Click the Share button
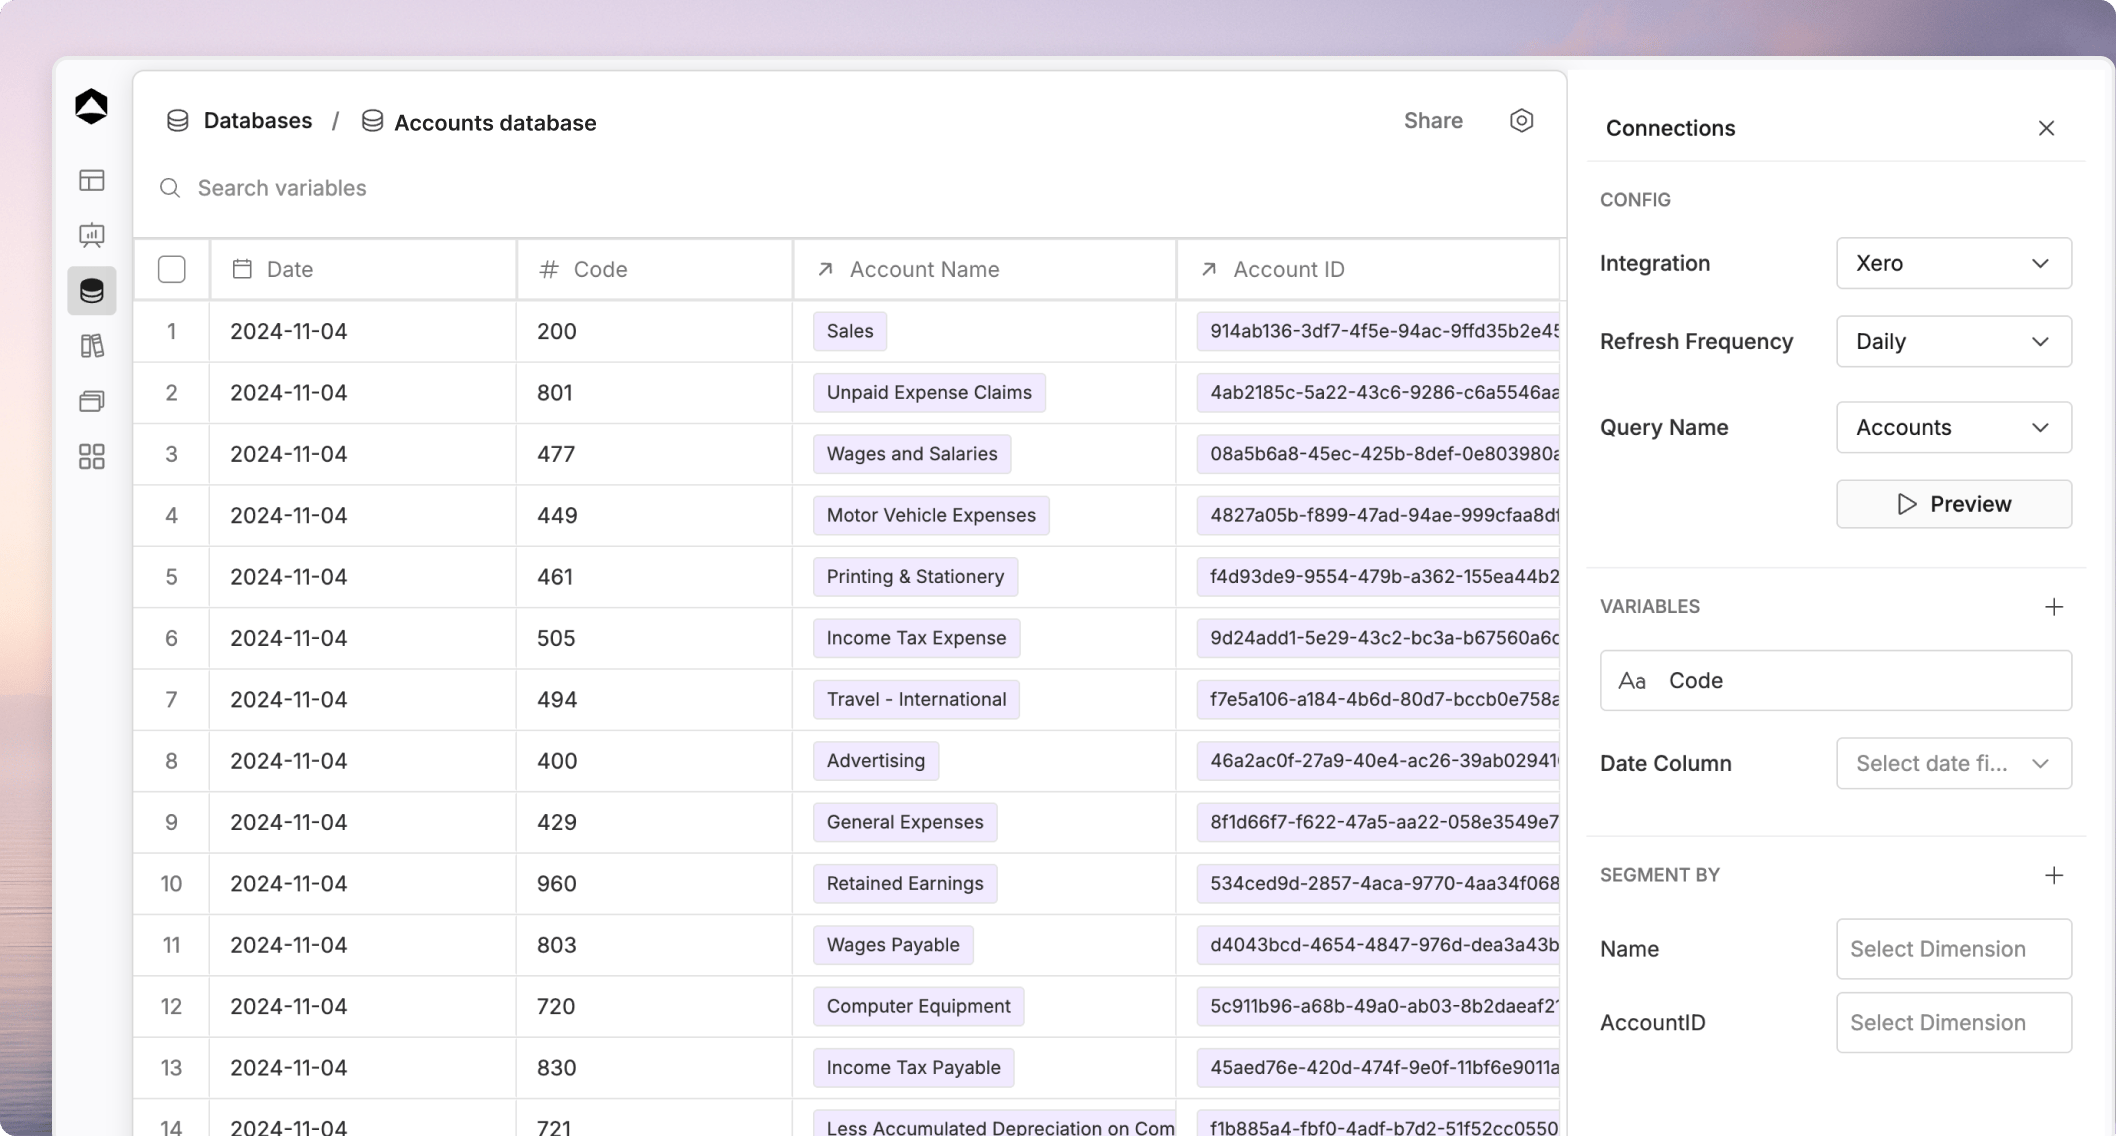Image resolution: width=2116 pixels, height=1136 pixels. pos(1433,121)
